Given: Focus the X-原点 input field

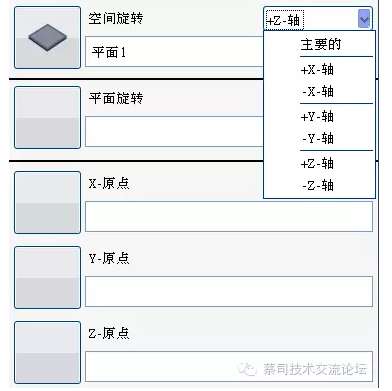Looking at the screenshot, I should pos(229,216).
